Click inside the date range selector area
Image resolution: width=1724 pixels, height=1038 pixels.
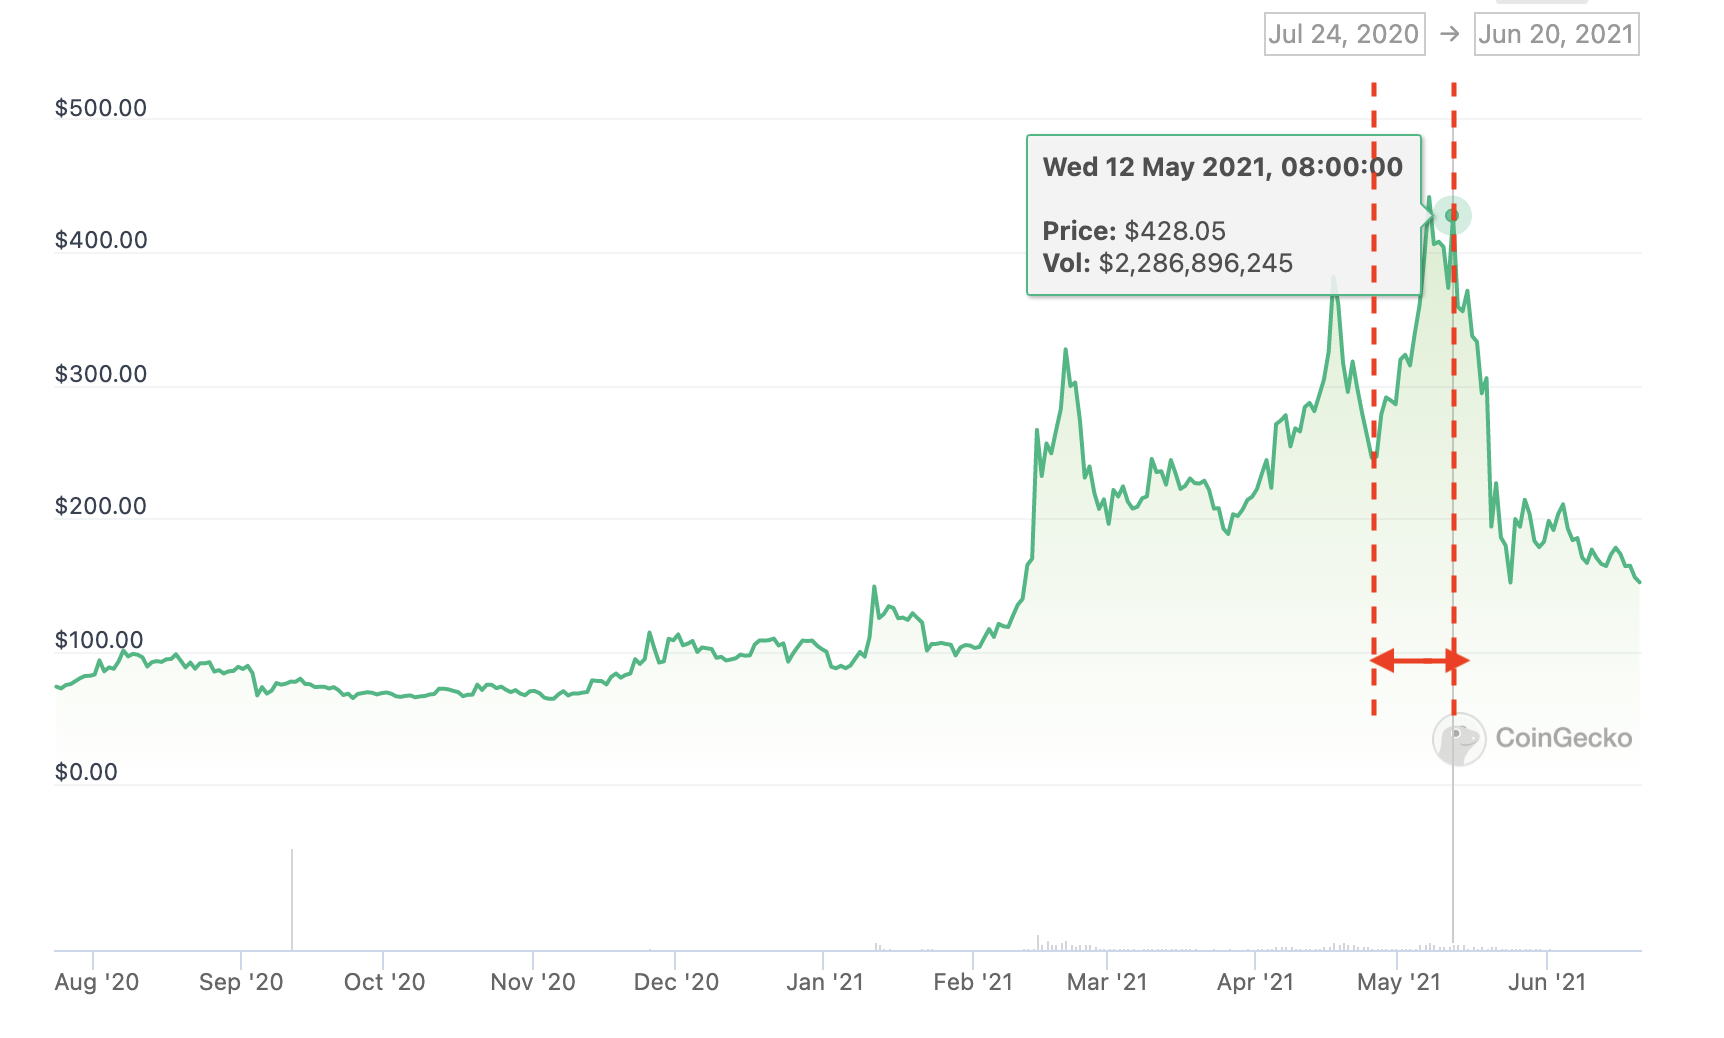point(1450,33)
